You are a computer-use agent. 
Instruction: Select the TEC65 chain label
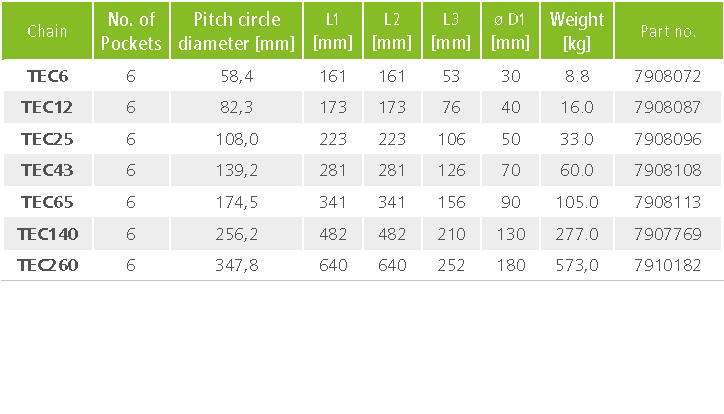47,202
